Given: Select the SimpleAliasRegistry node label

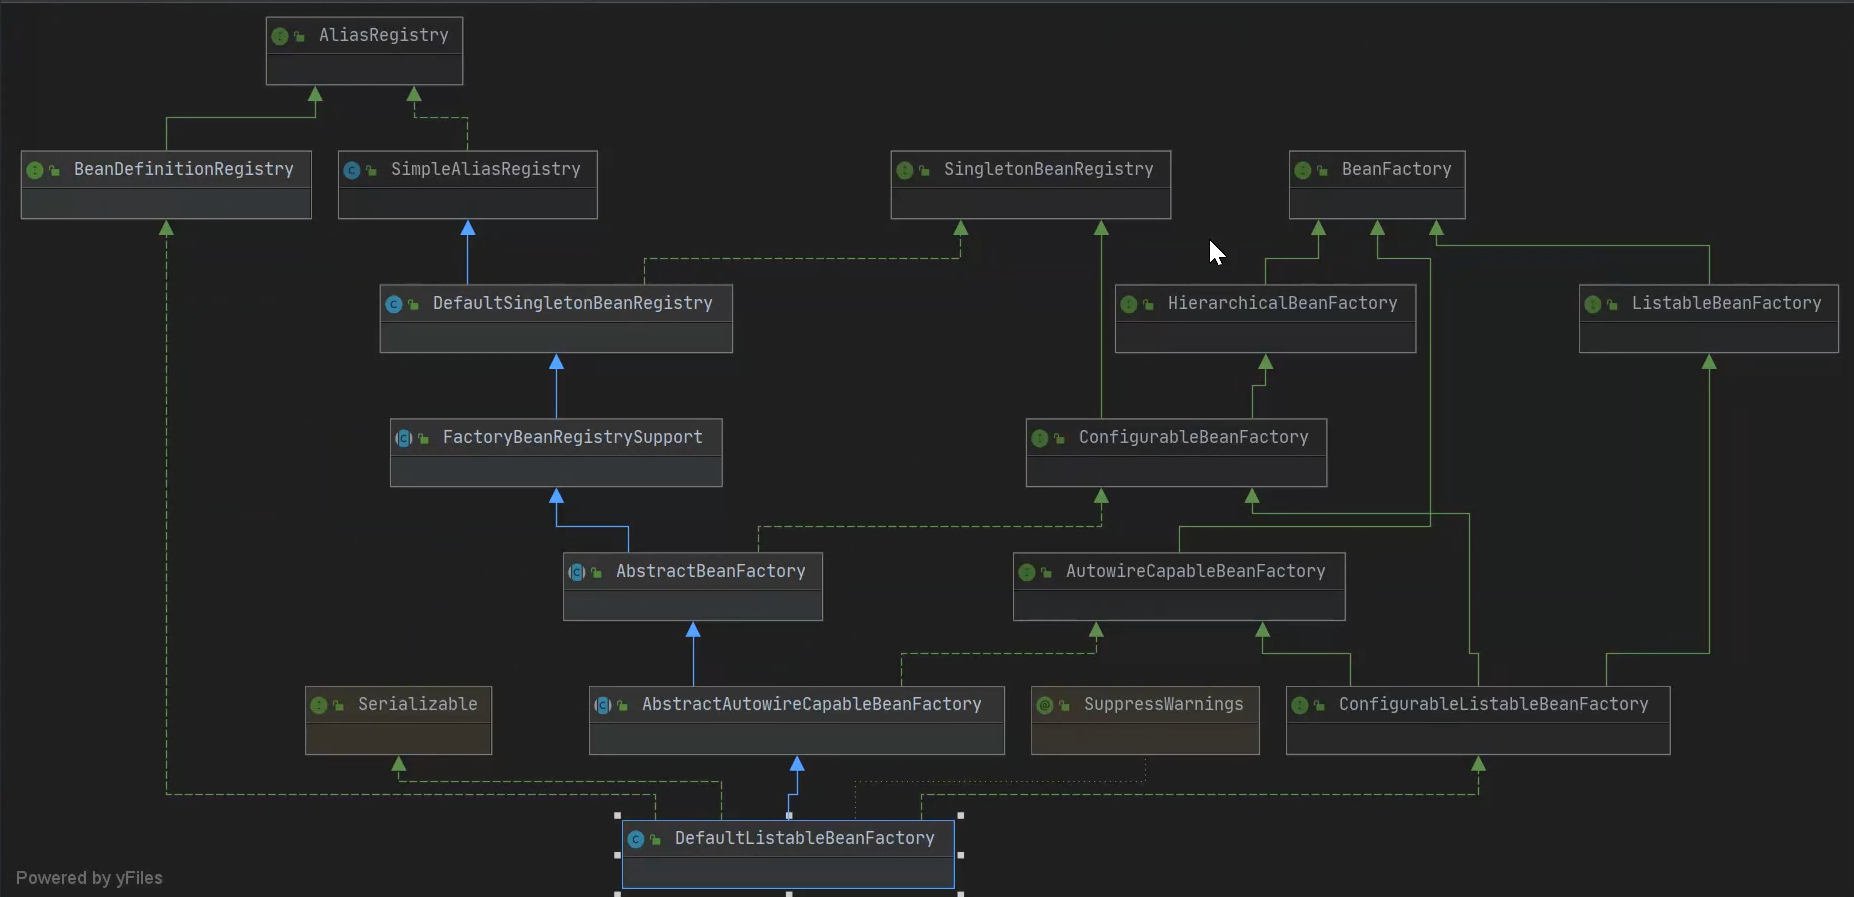Looking at the screenshot, I should (486, 169).
